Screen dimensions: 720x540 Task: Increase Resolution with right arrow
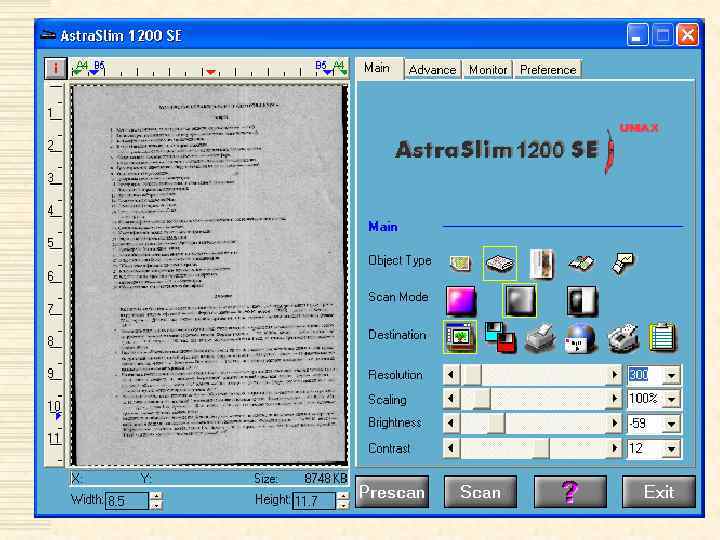tap(614, 375)
